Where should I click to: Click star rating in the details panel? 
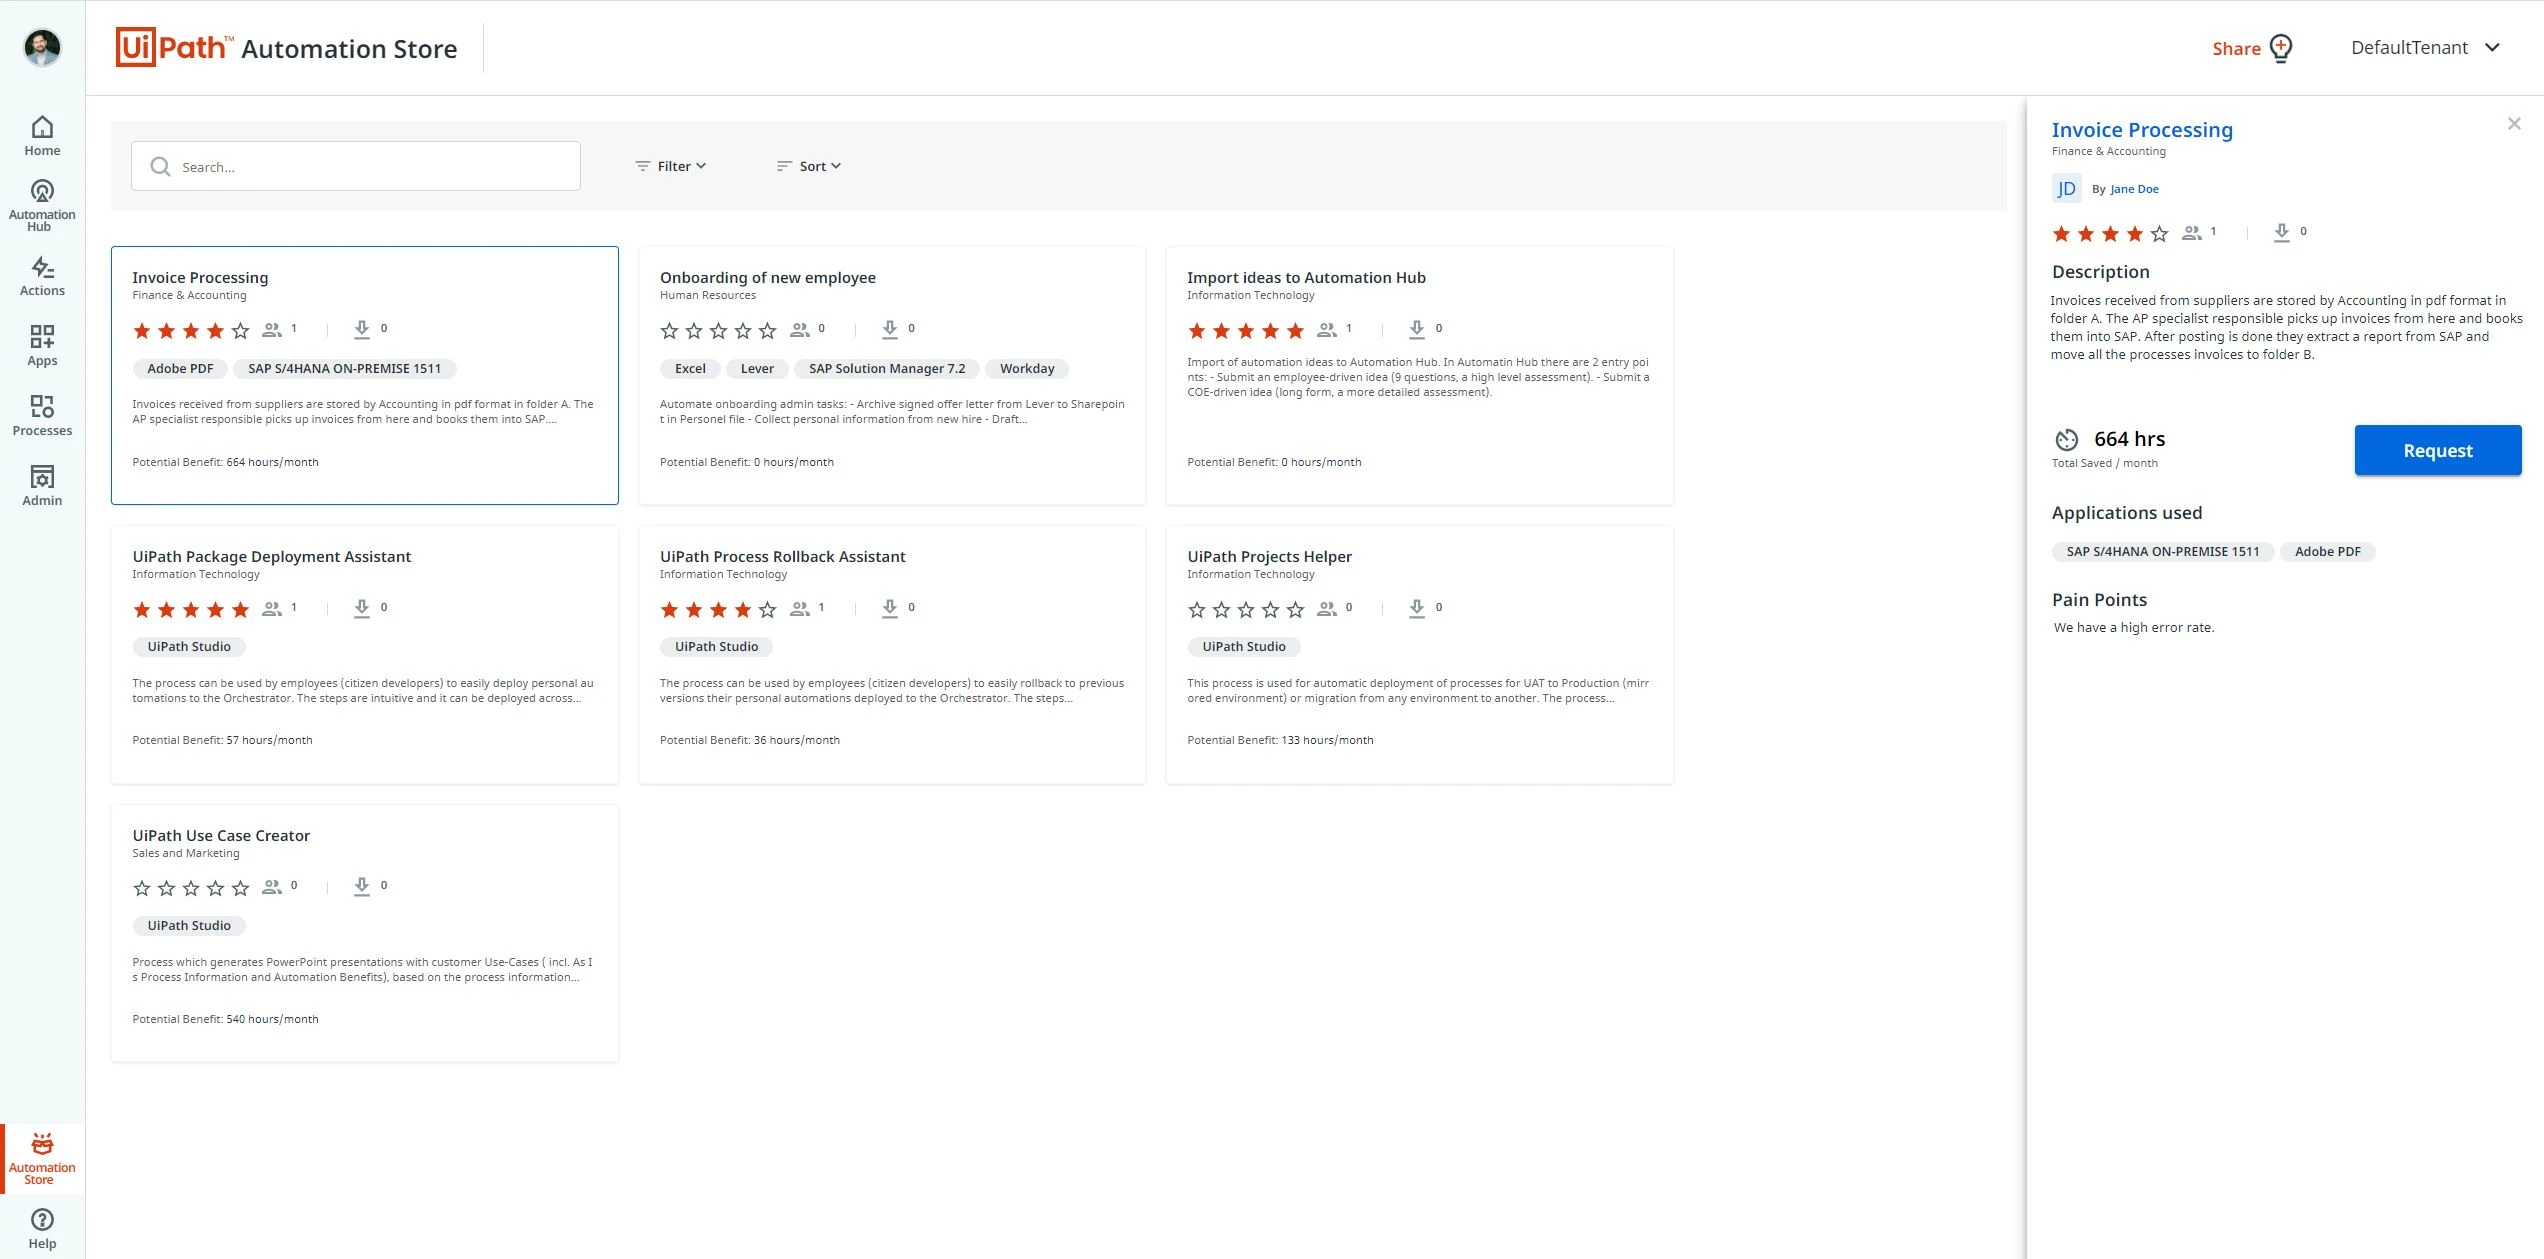(2110, 233)
